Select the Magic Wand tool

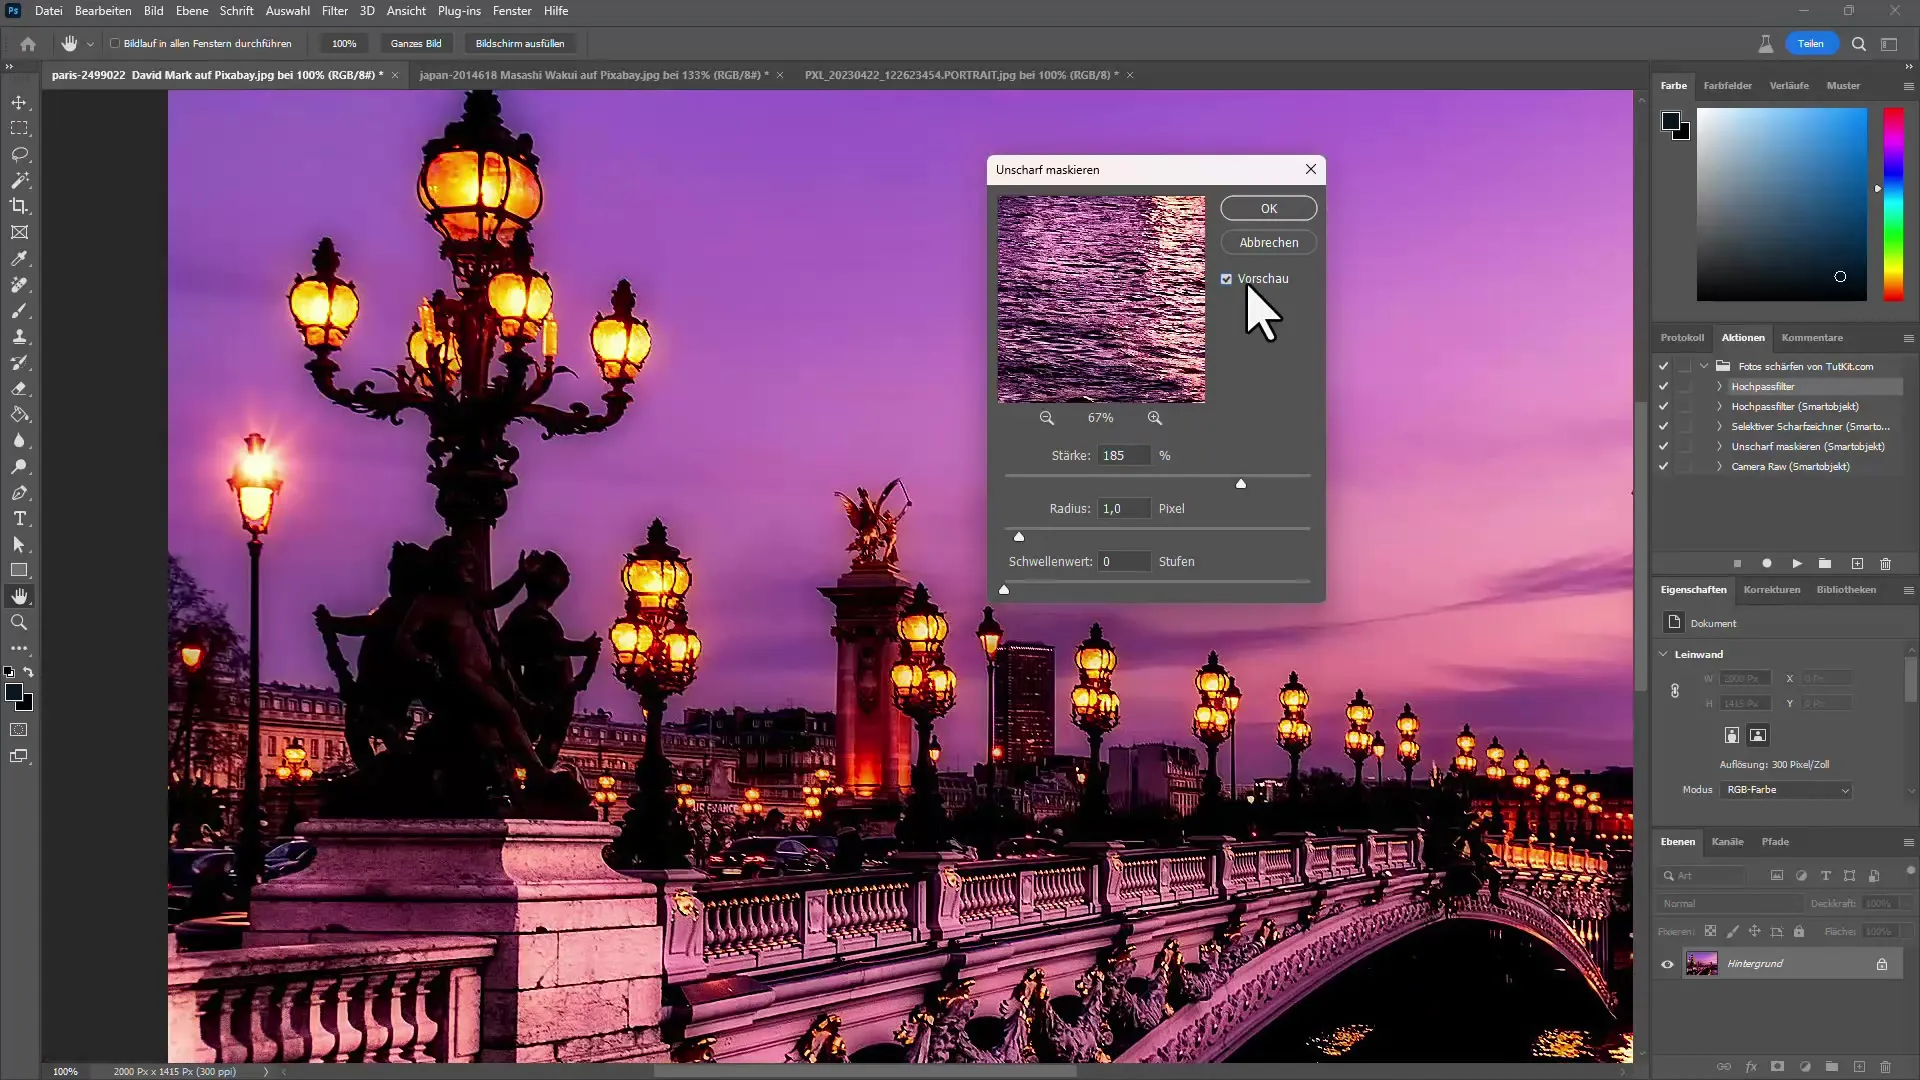(x=19, y=181)
